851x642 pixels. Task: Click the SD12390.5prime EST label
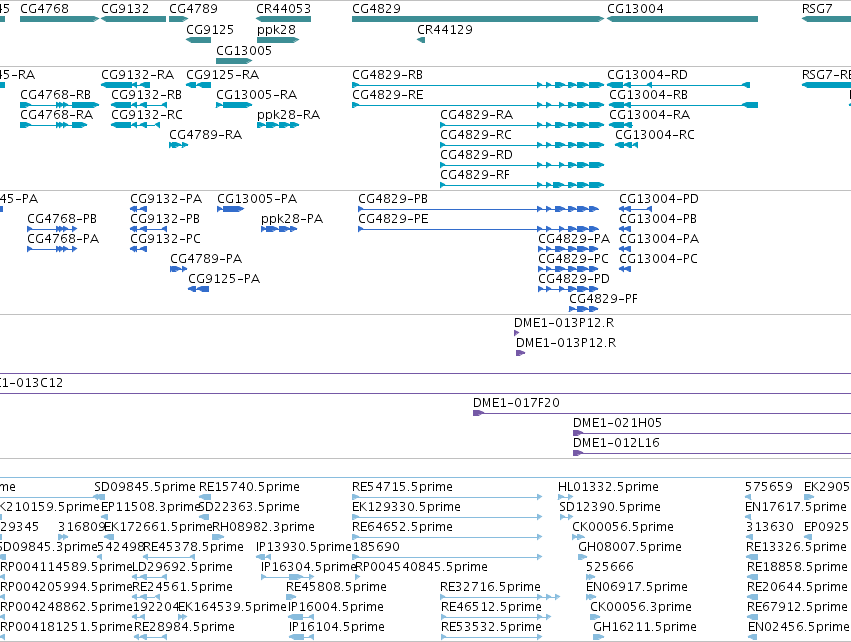coord(610,507)
